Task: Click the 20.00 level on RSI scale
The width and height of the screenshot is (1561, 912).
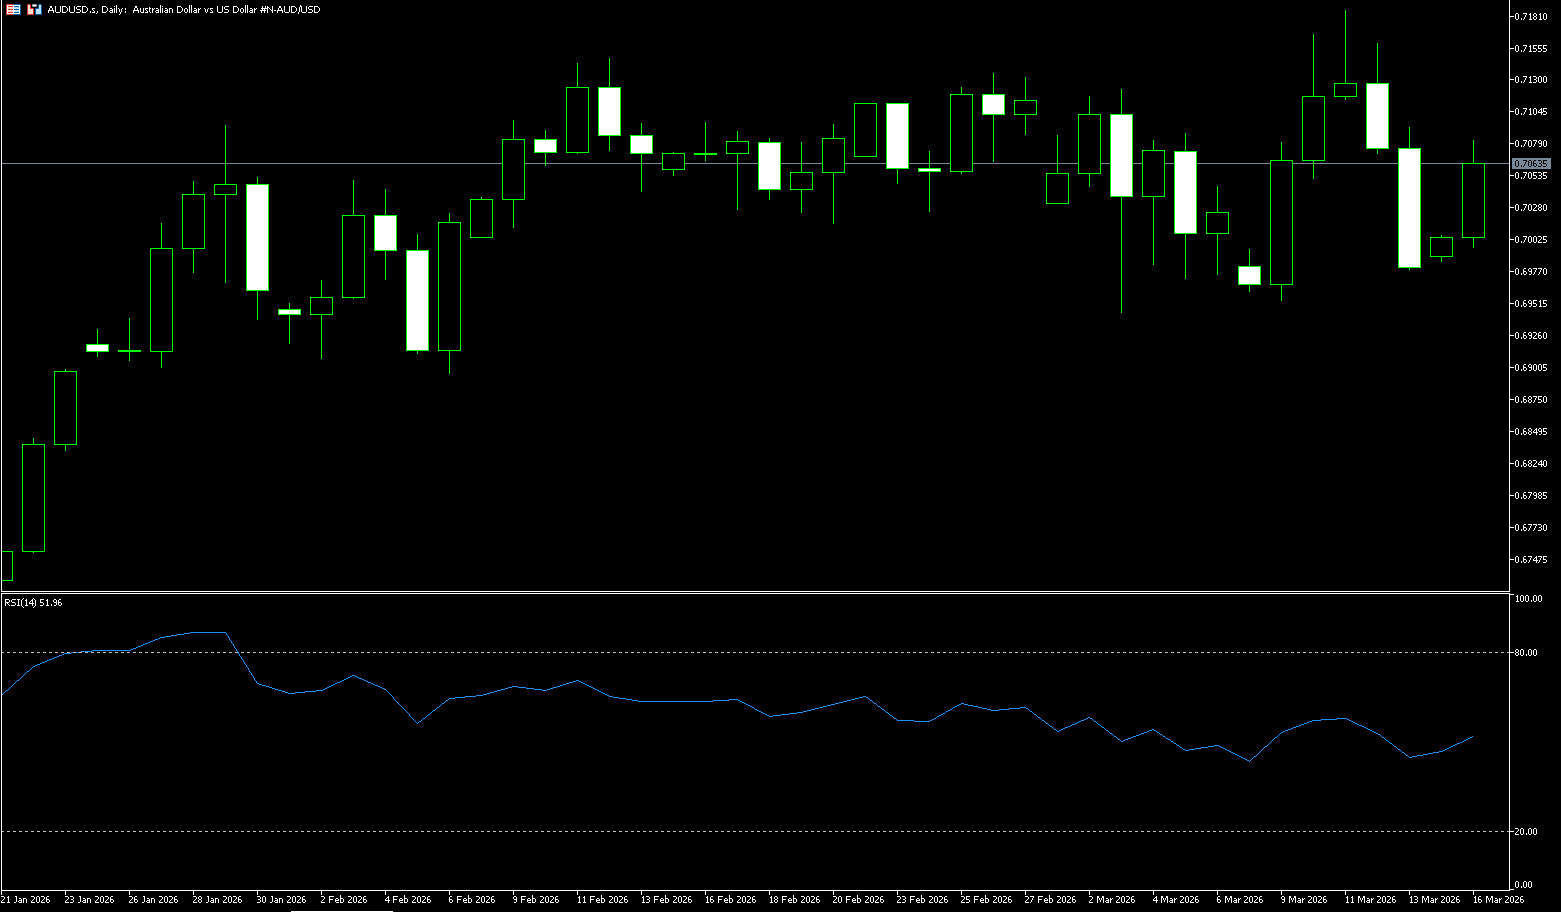Action: point(1526,832)
